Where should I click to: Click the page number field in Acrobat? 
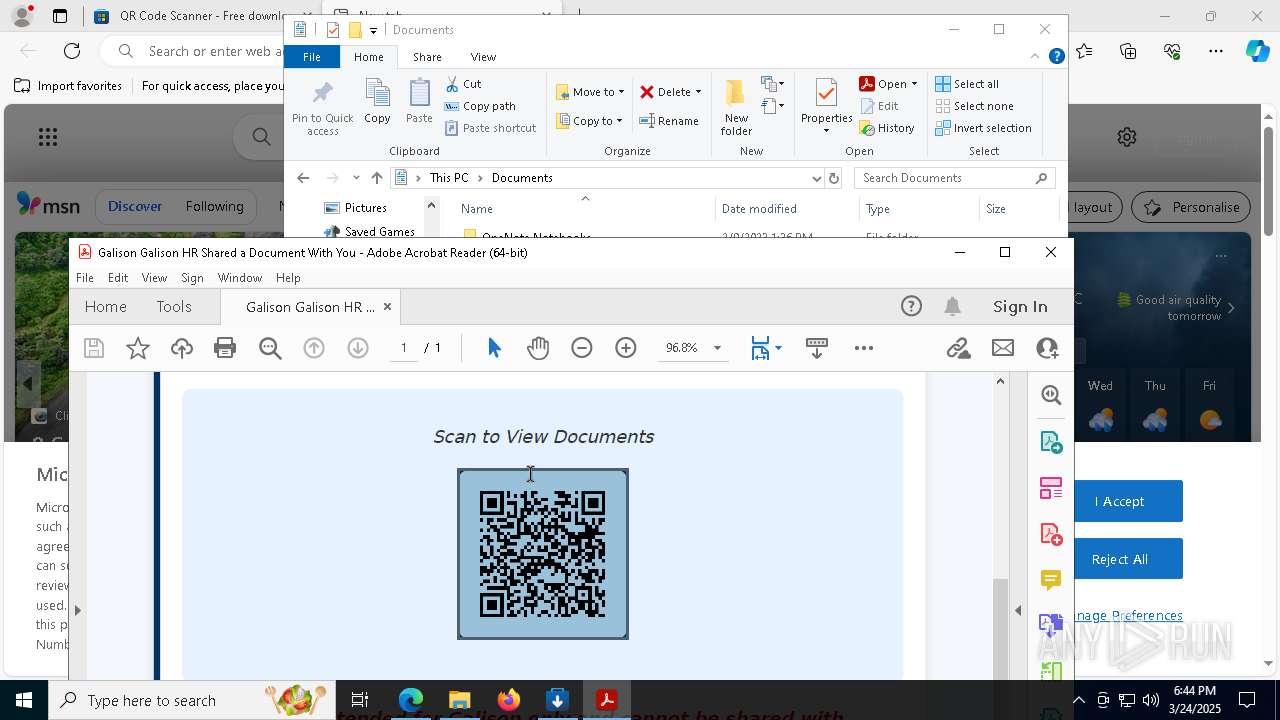[404, 348]
